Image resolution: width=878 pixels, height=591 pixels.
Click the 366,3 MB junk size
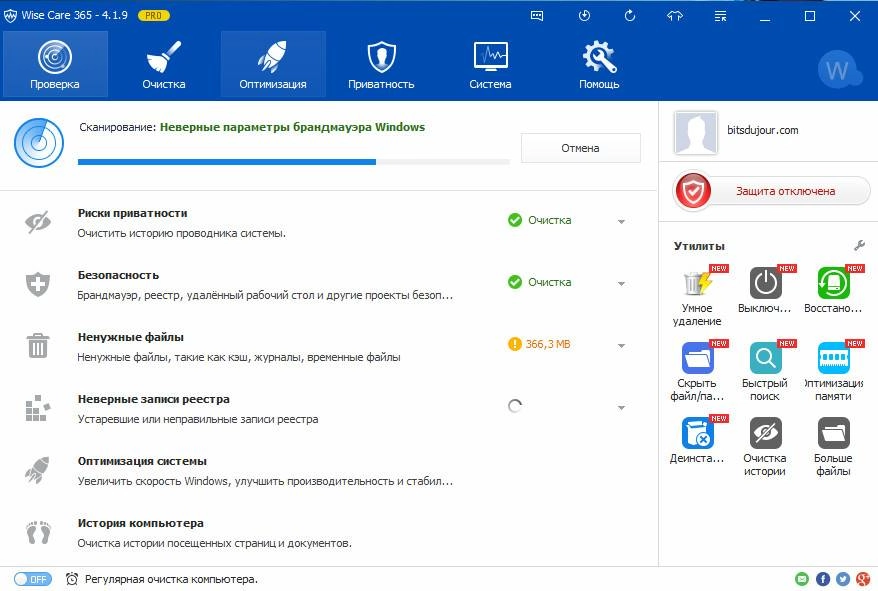pos(548,344)
